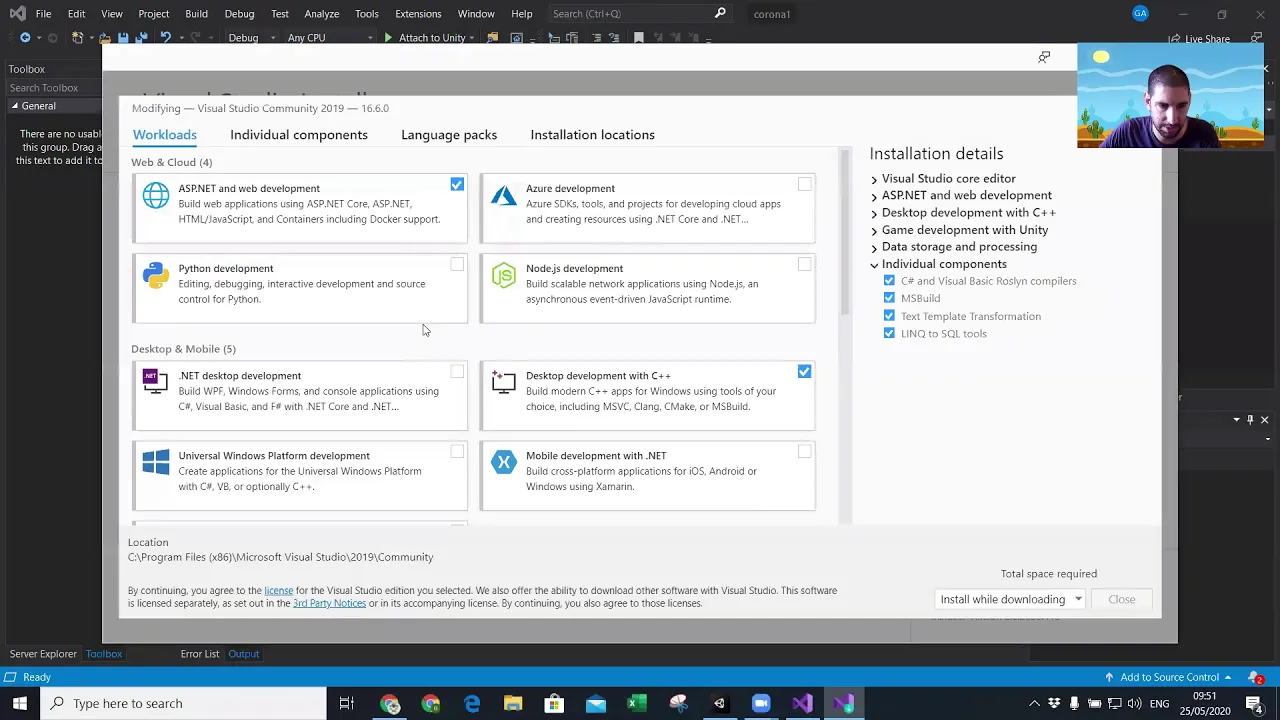
Task: Check the Node.js development workload
Action: [x=804, y=265]
